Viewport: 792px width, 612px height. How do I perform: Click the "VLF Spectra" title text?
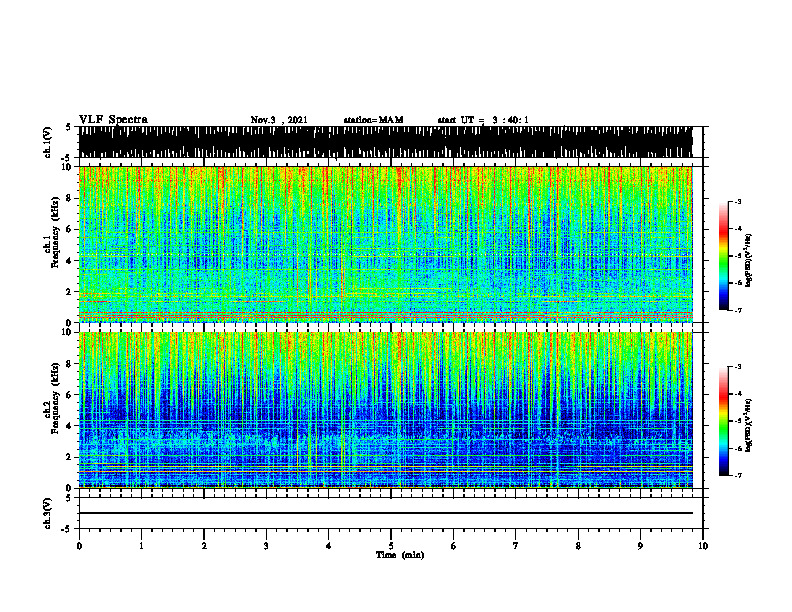[113, 120]
